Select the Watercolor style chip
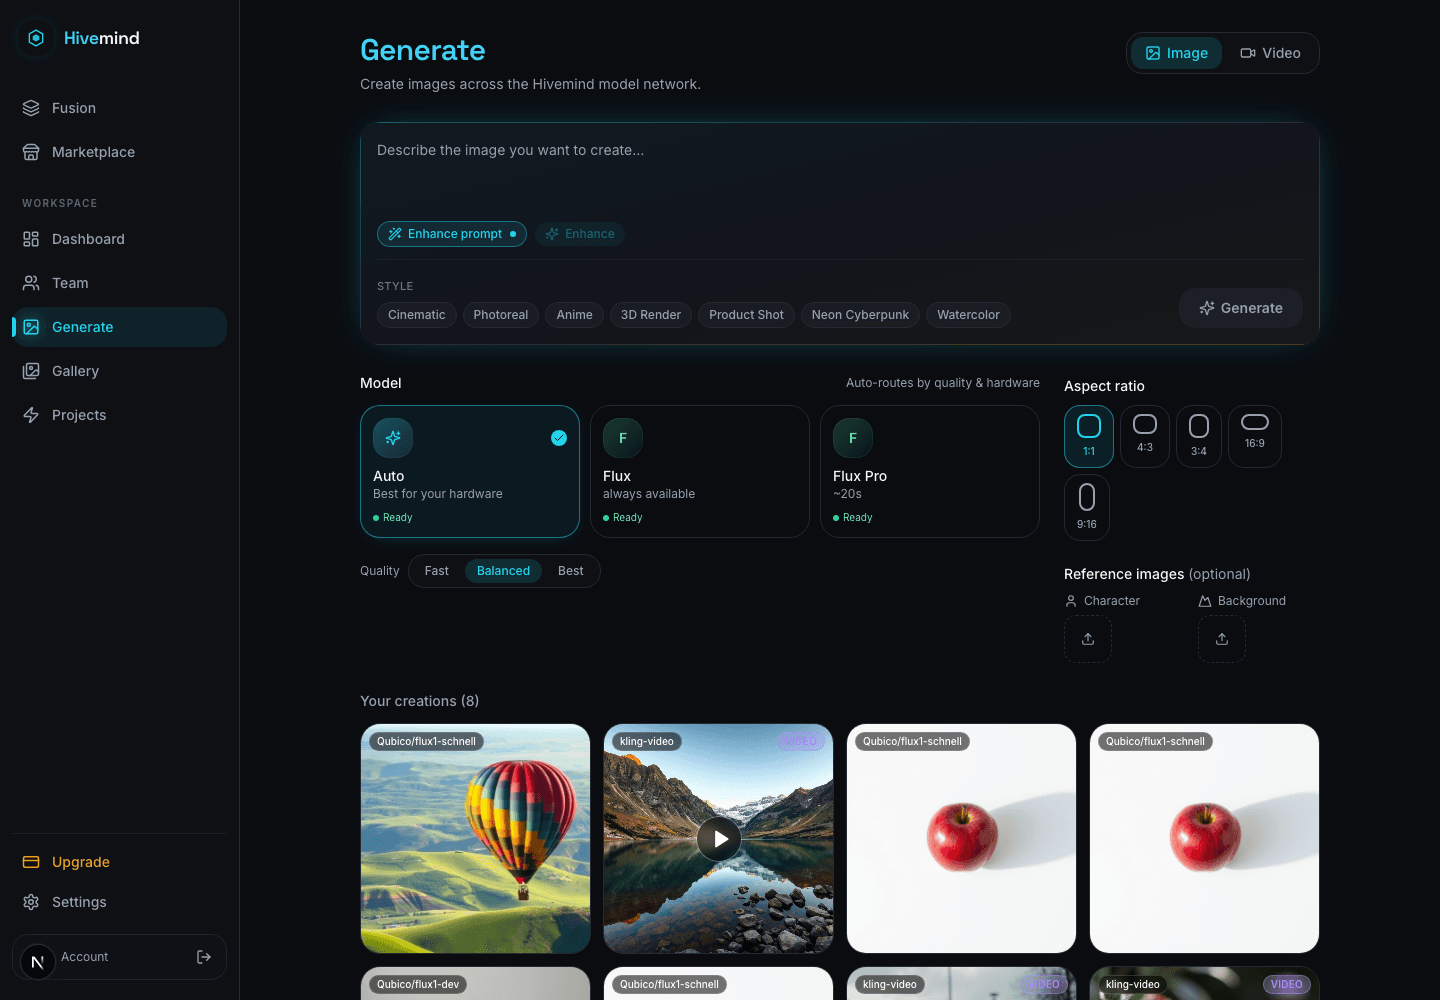The height and width of the screenshot is (1000, 1440). point(968,315)
